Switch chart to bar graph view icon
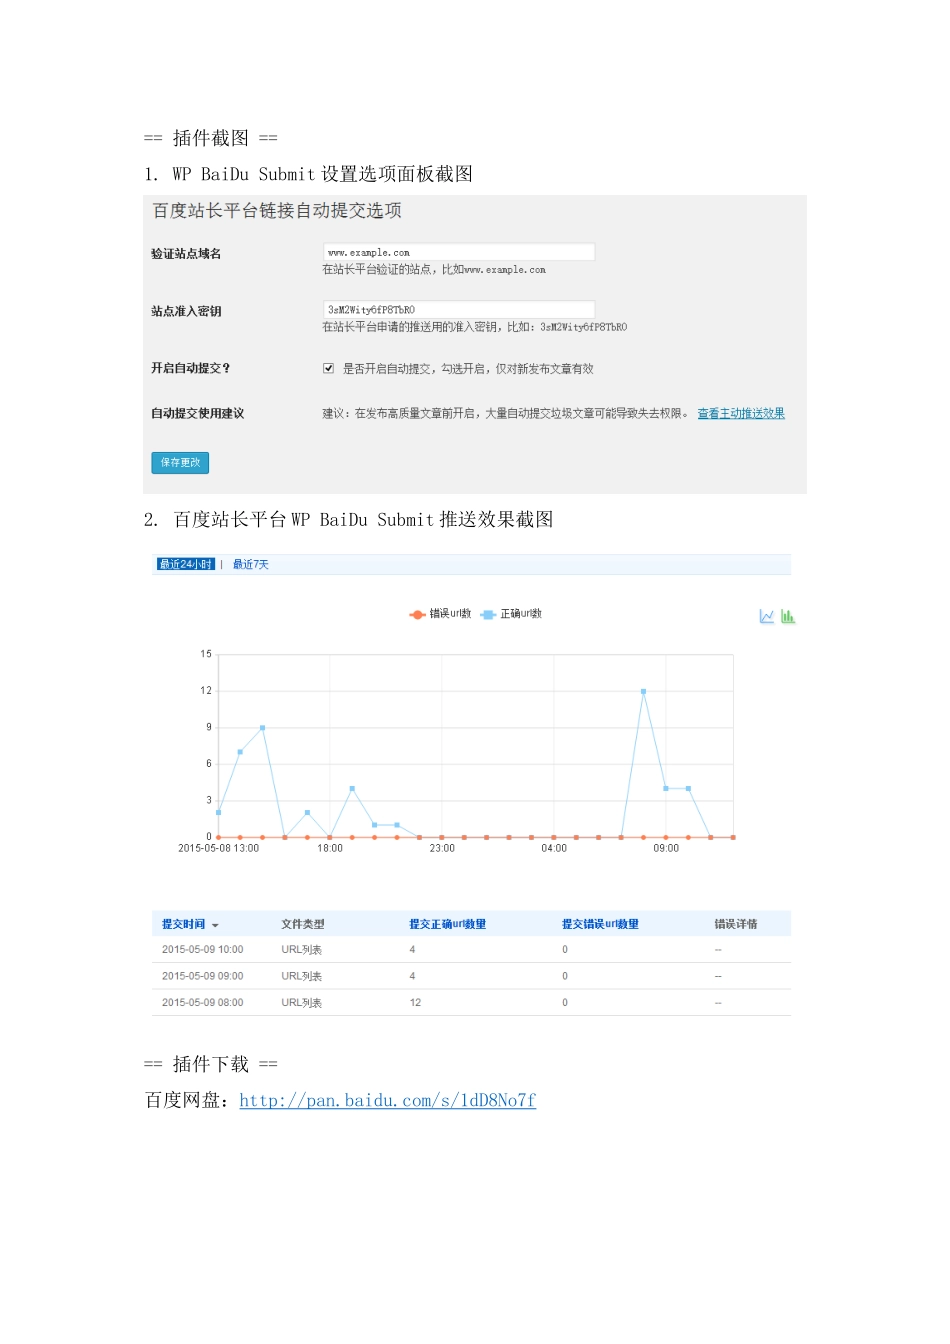 coord(788,616)
